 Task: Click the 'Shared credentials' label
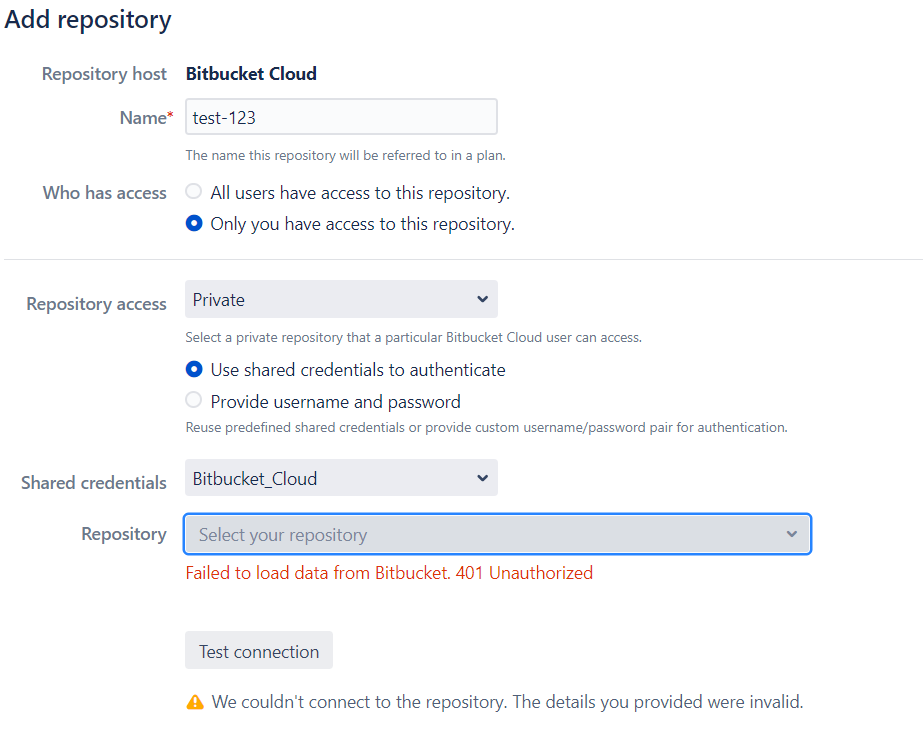tap(94, 483)
